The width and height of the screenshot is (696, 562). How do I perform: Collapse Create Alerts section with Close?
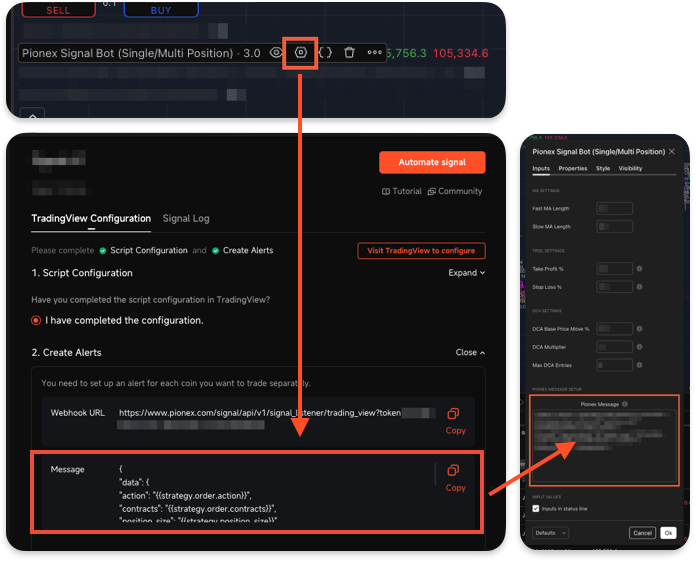(470, 352)
